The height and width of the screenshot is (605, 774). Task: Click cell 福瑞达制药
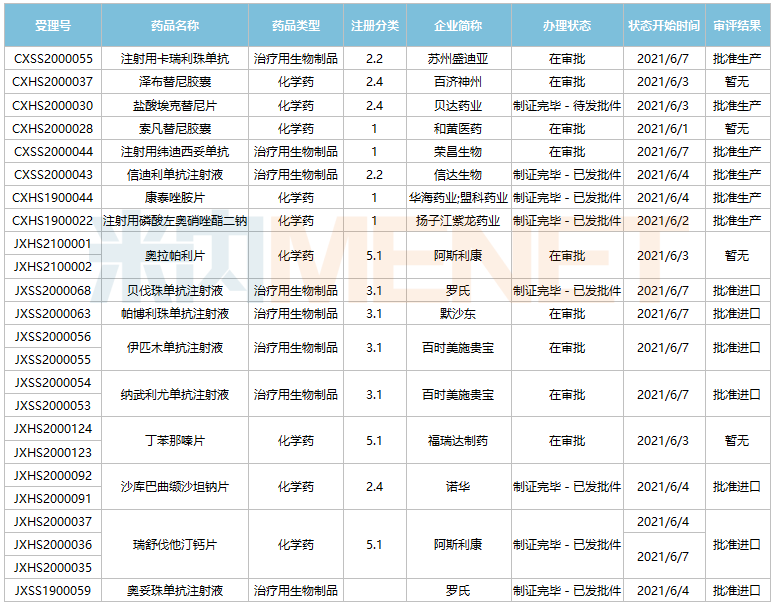(458, 441)
